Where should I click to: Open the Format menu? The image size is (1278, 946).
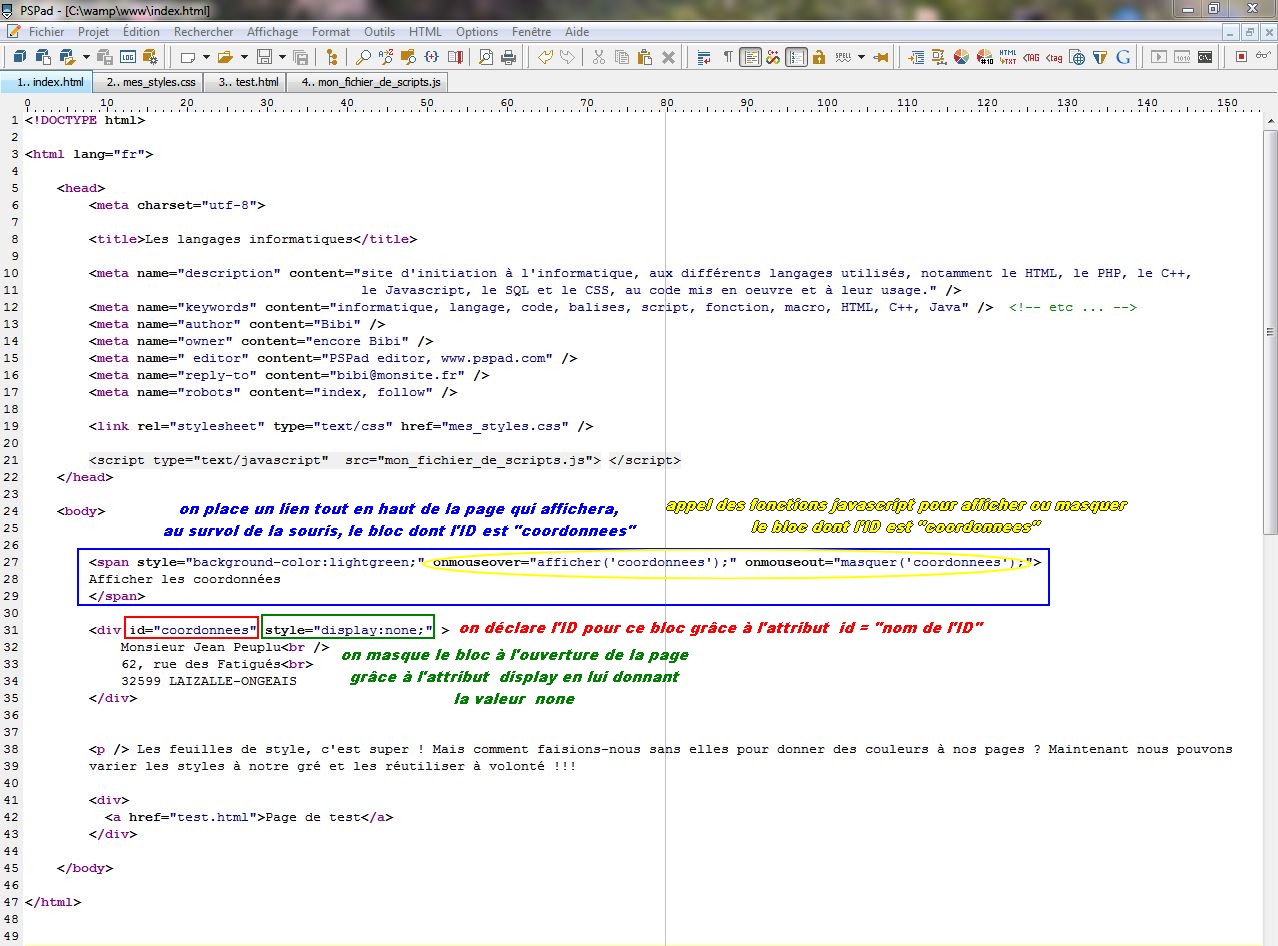[331, 32]
